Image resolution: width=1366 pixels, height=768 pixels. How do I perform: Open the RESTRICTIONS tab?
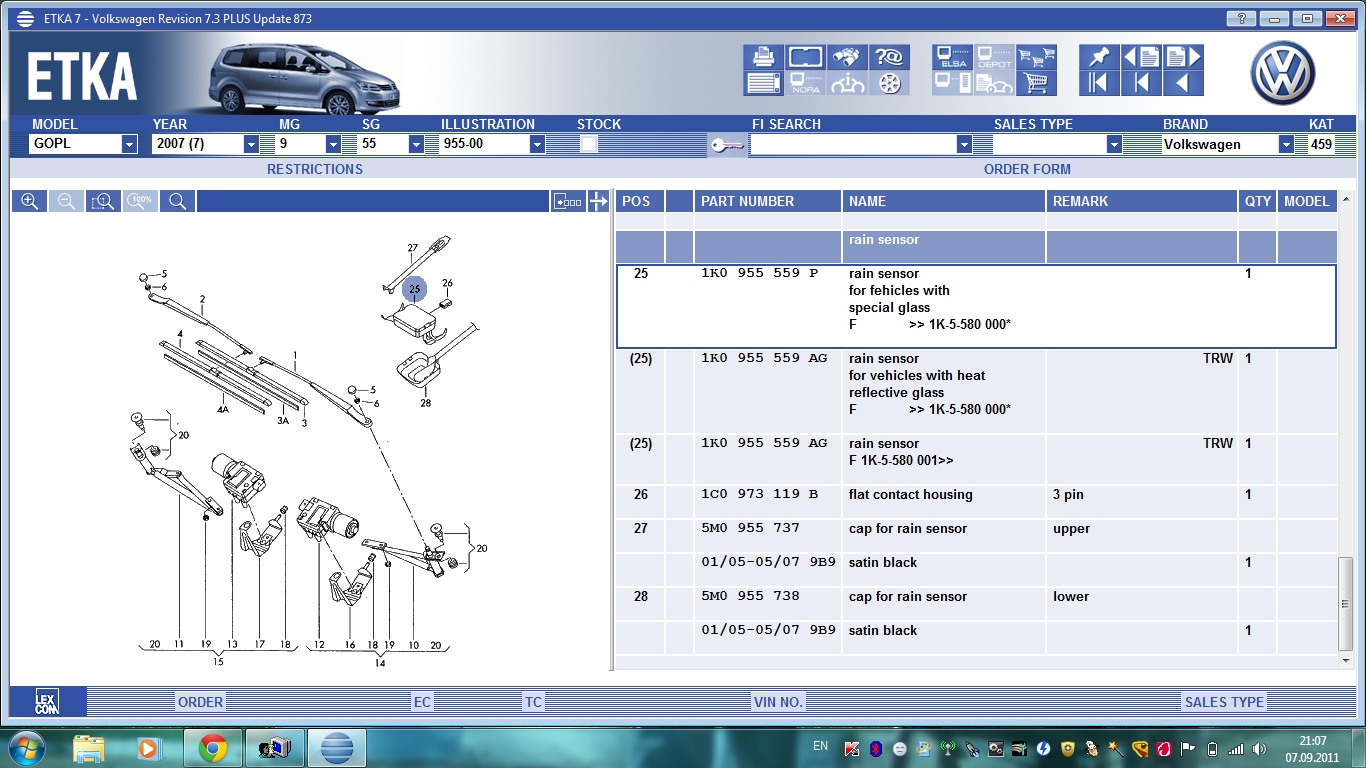click(315, 169)
